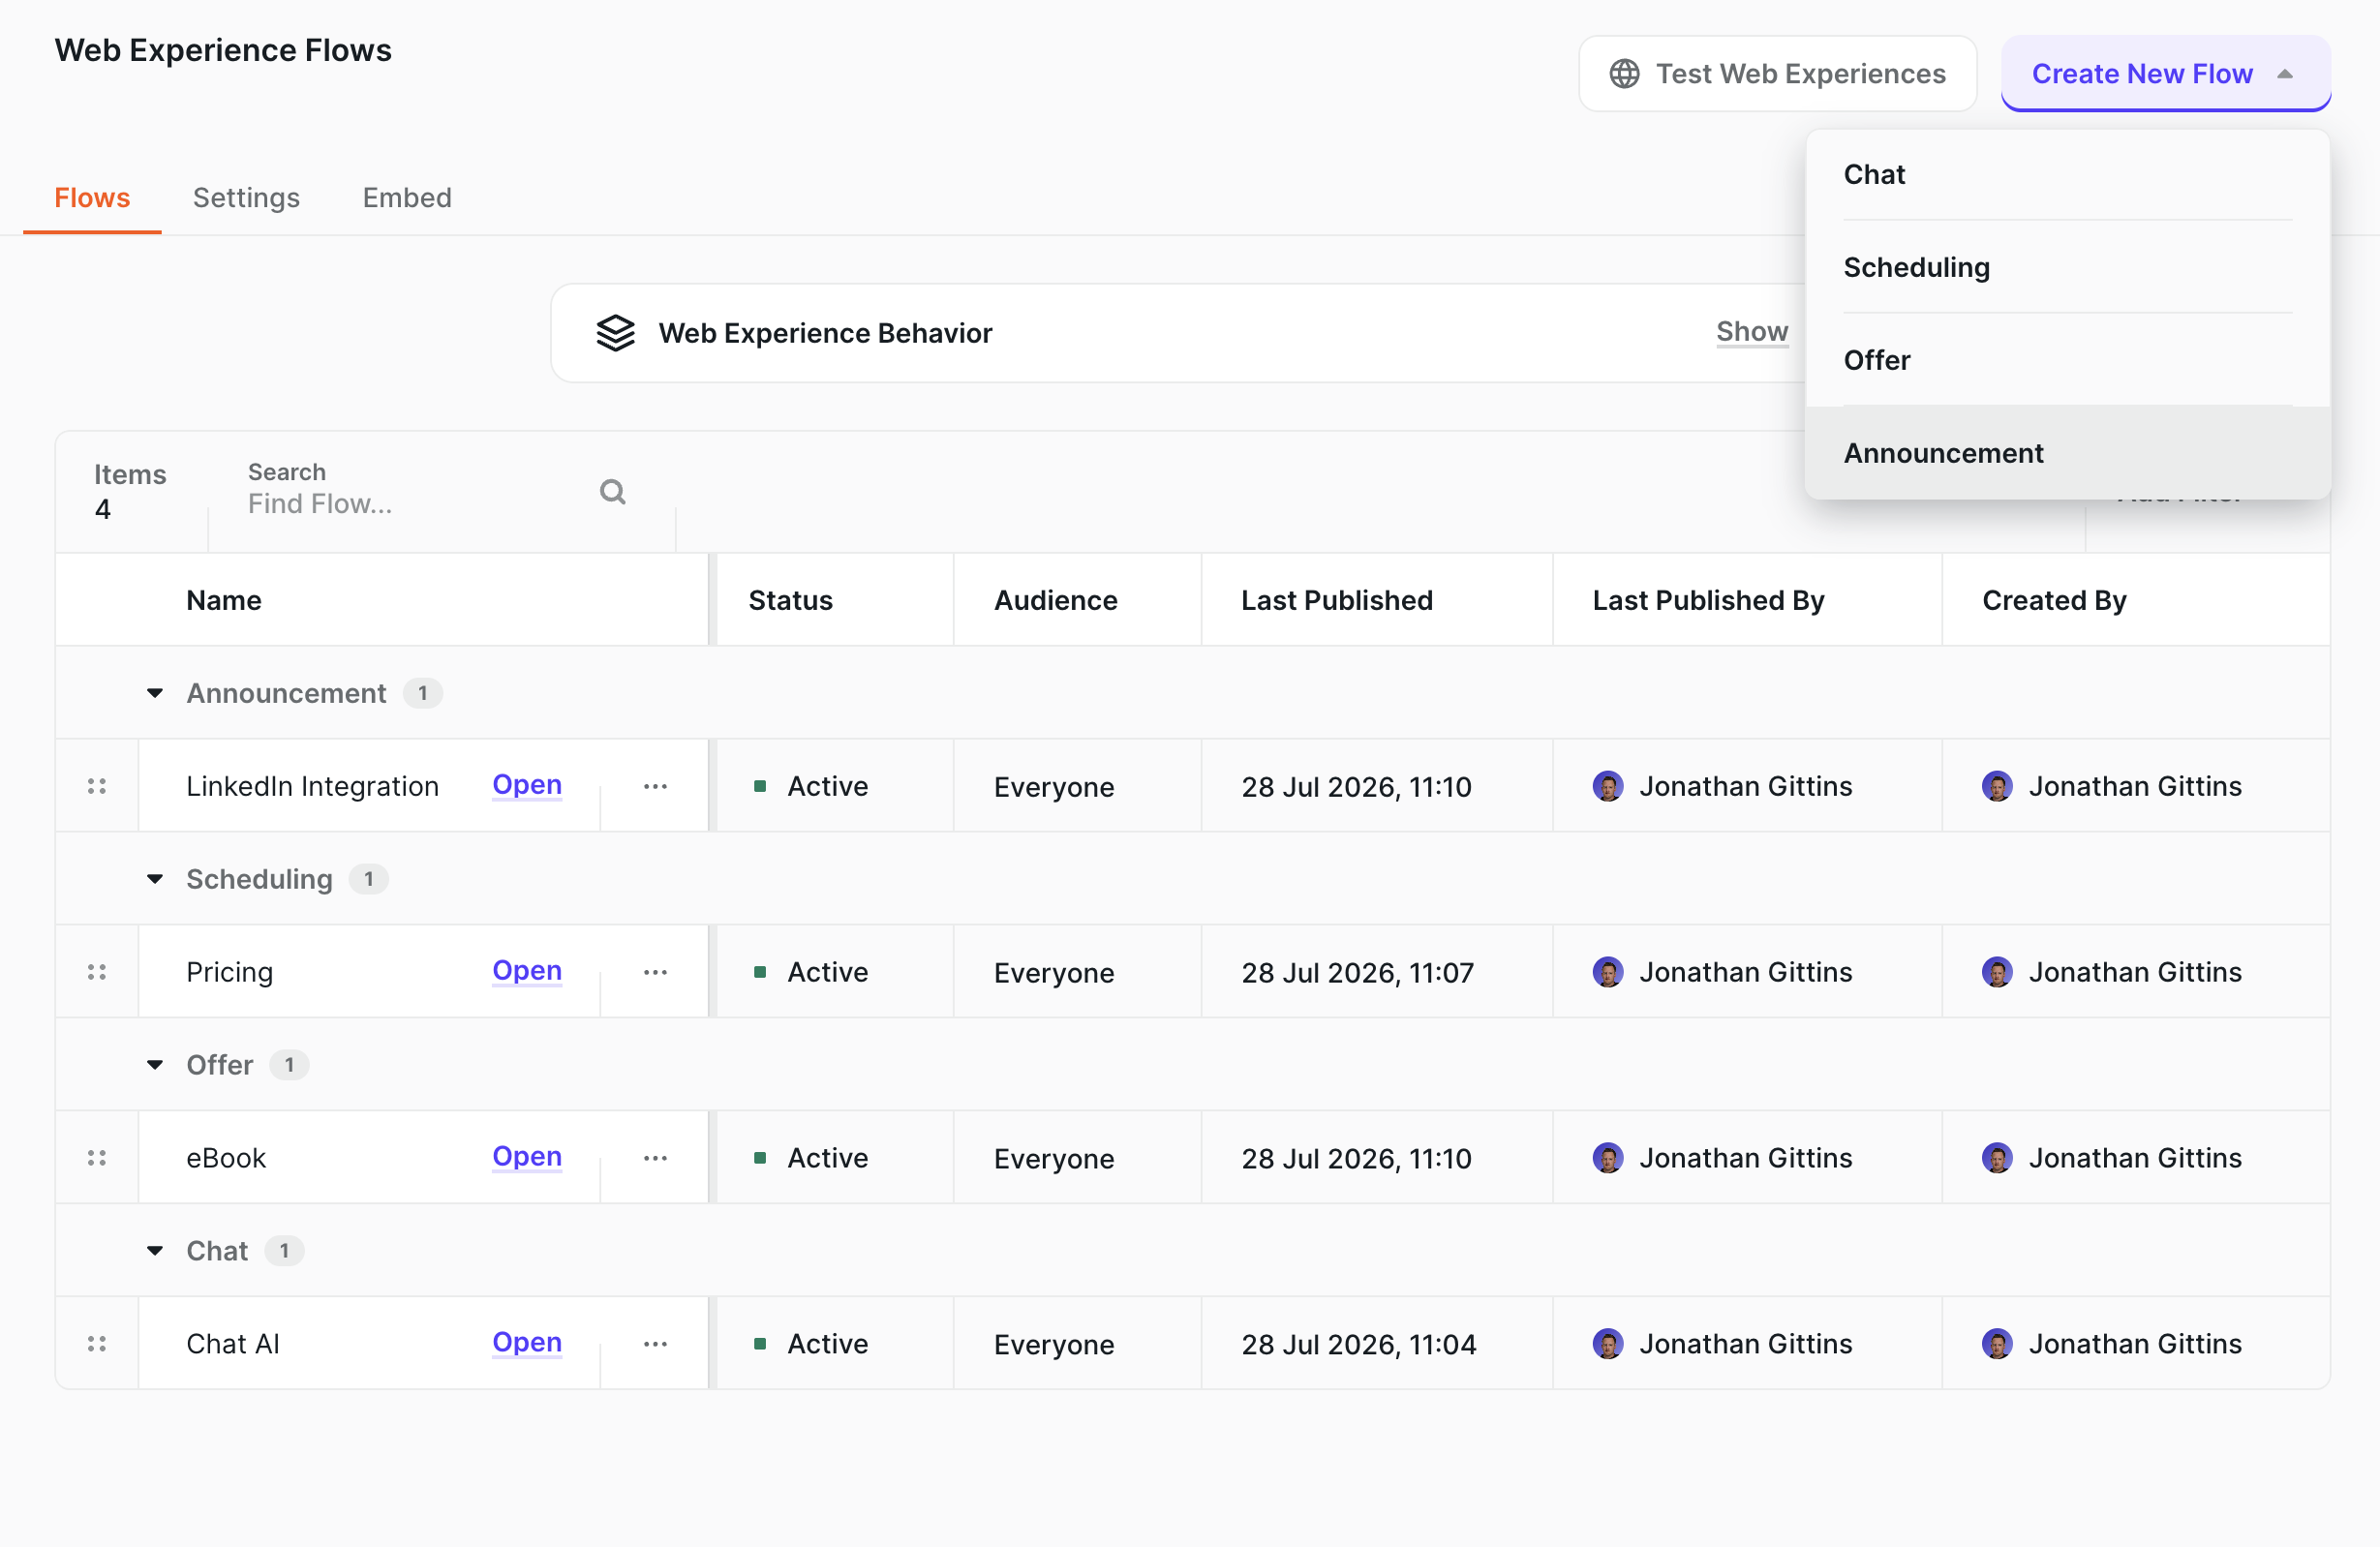Choose Offer from the new flow menu
This screenshot has width=2380, height=1547.
(x=2067, y=360)
